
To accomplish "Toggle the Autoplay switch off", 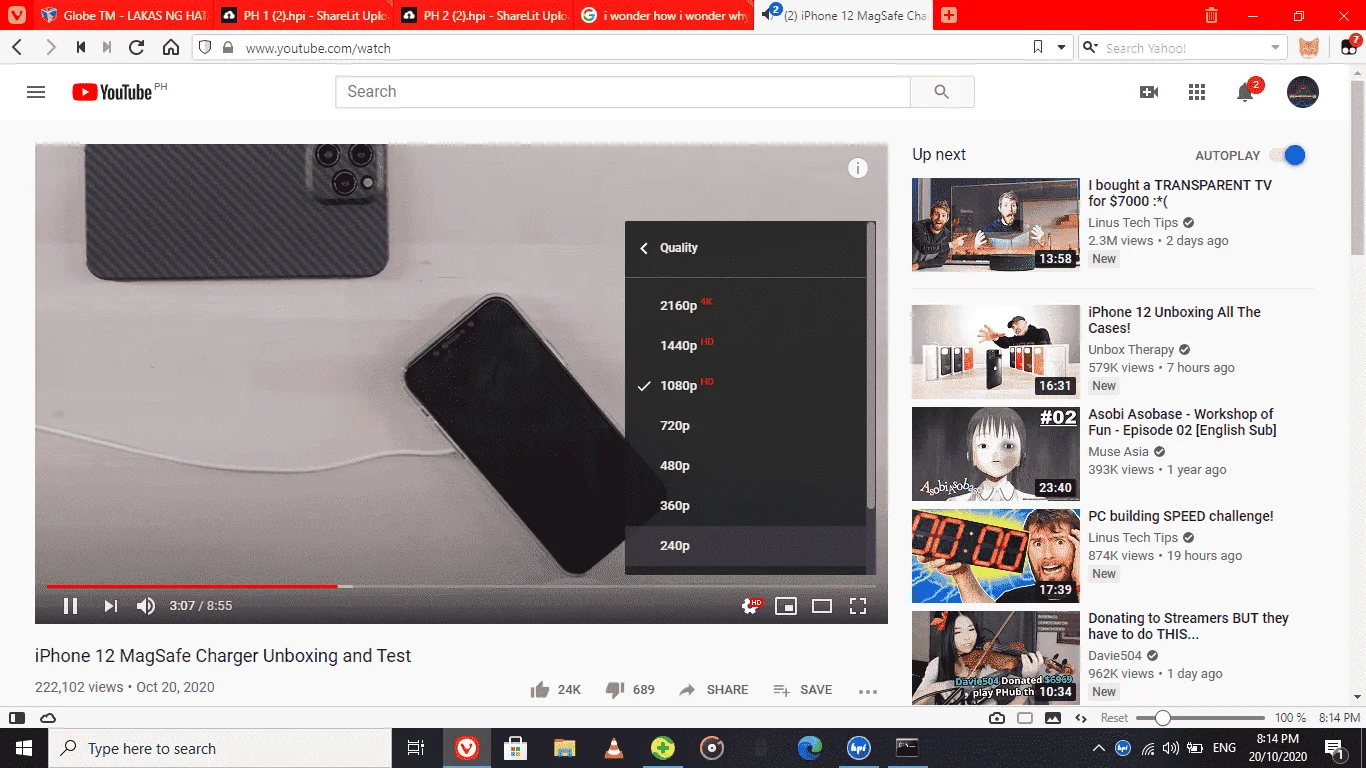I will point(1288,155).
